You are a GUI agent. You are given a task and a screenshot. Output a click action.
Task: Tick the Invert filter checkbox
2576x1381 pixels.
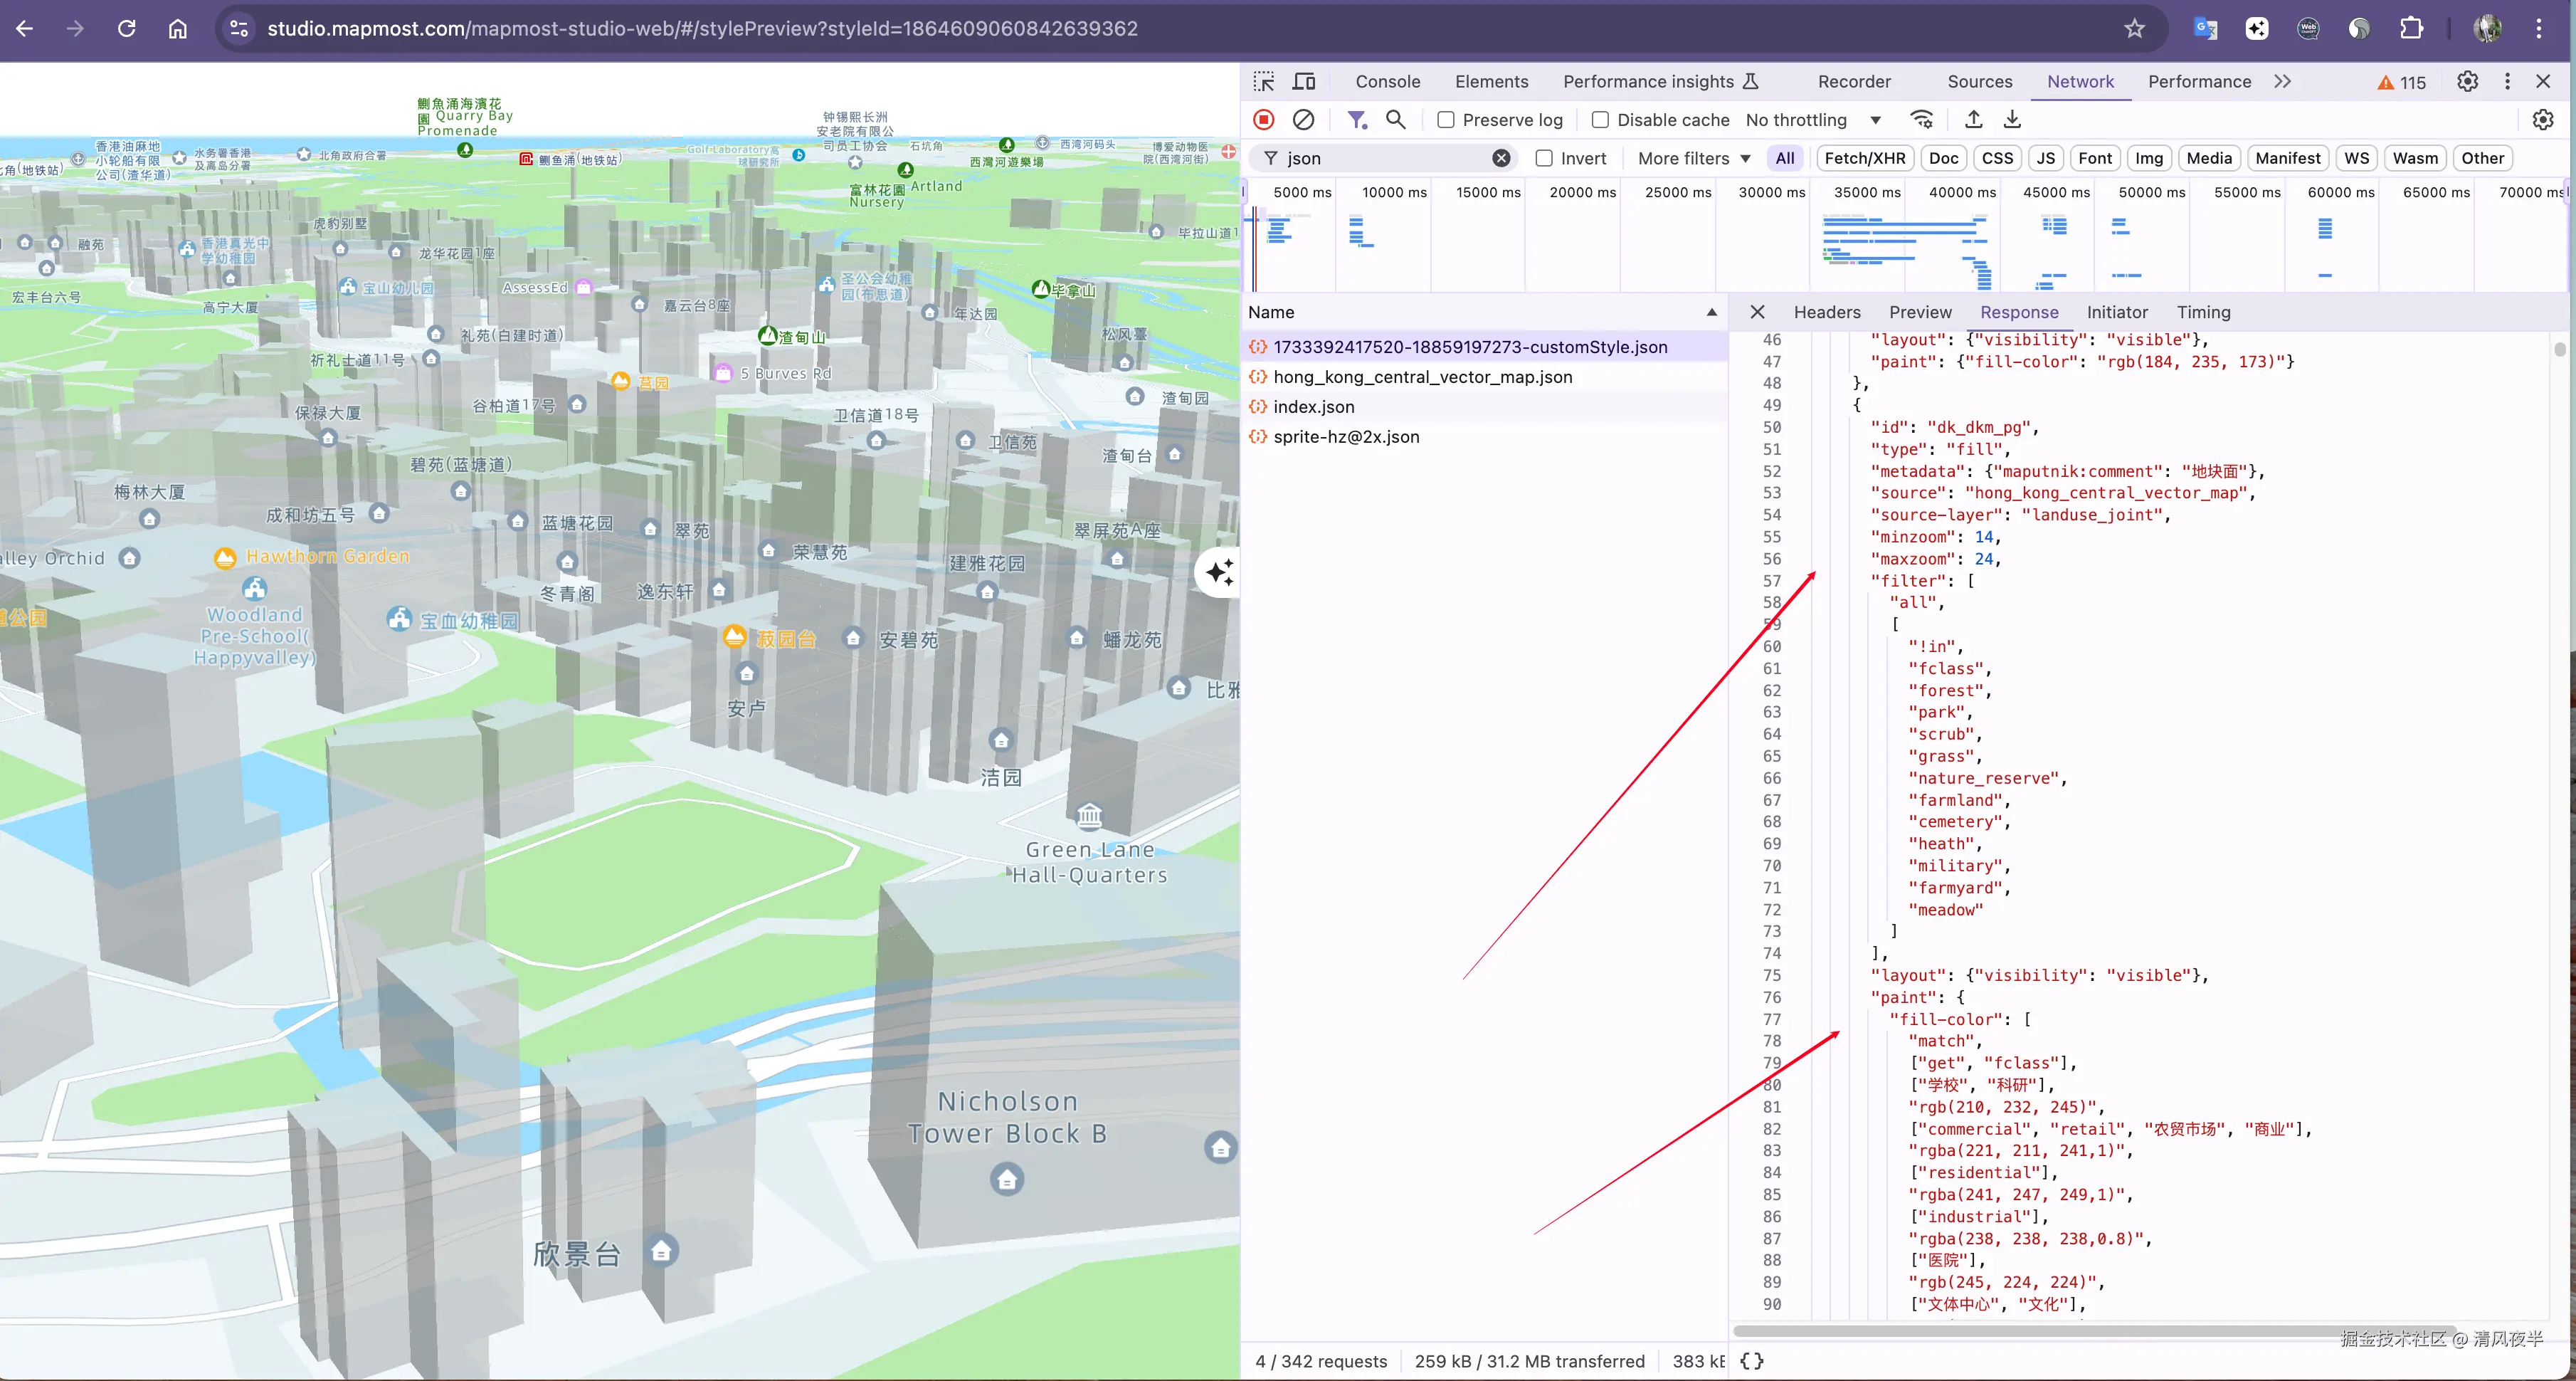coord(1544,158)
